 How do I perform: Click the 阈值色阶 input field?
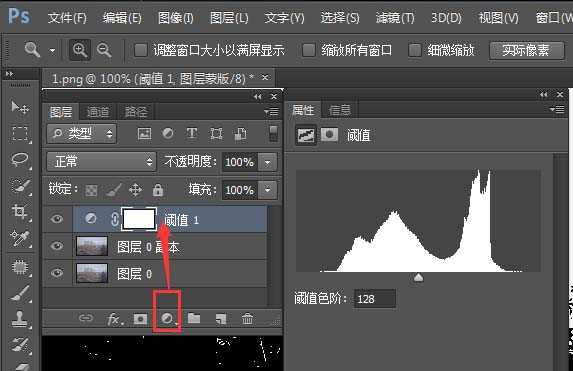[x=375, y=299]
